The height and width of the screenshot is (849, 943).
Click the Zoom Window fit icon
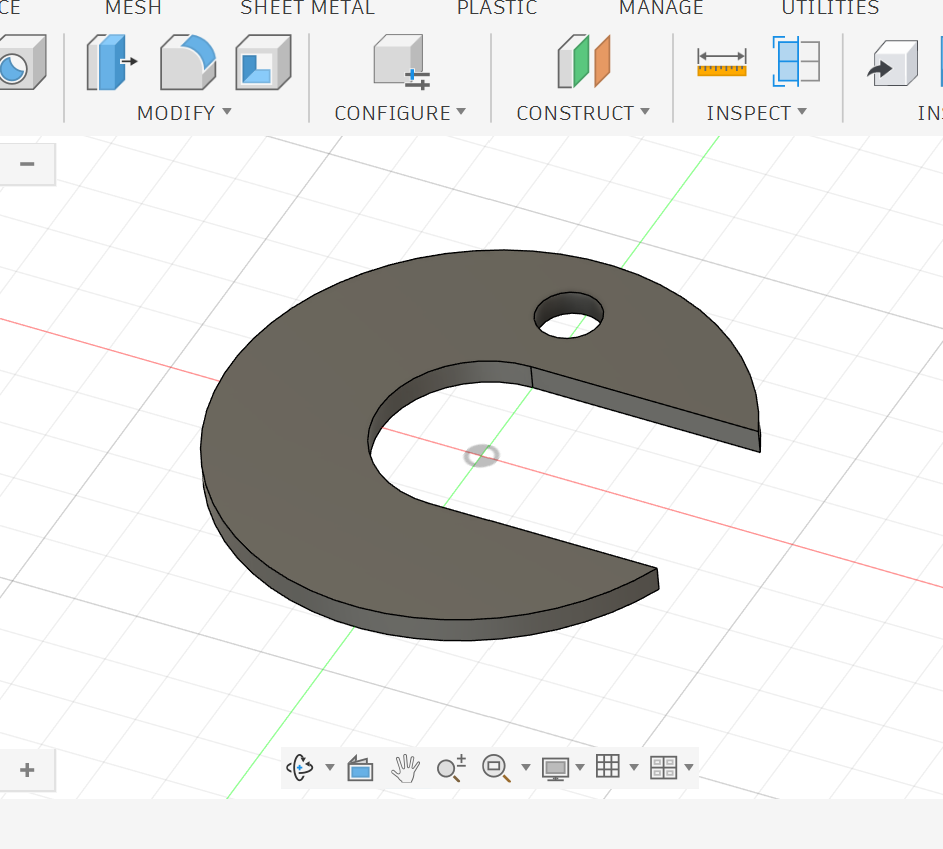[496, 768]
